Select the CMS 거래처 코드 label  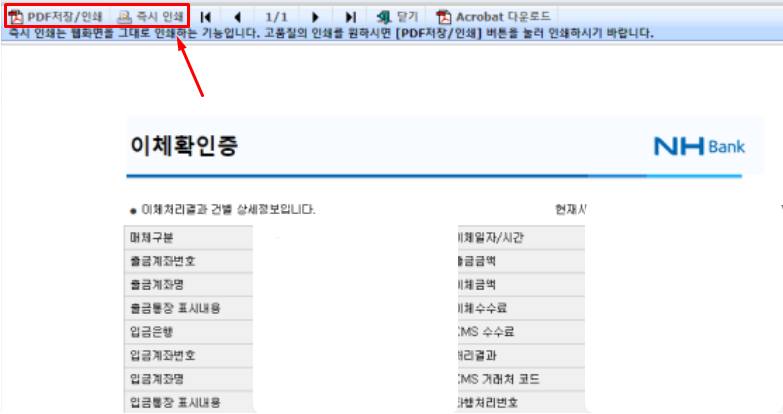(x=498, y=379)
